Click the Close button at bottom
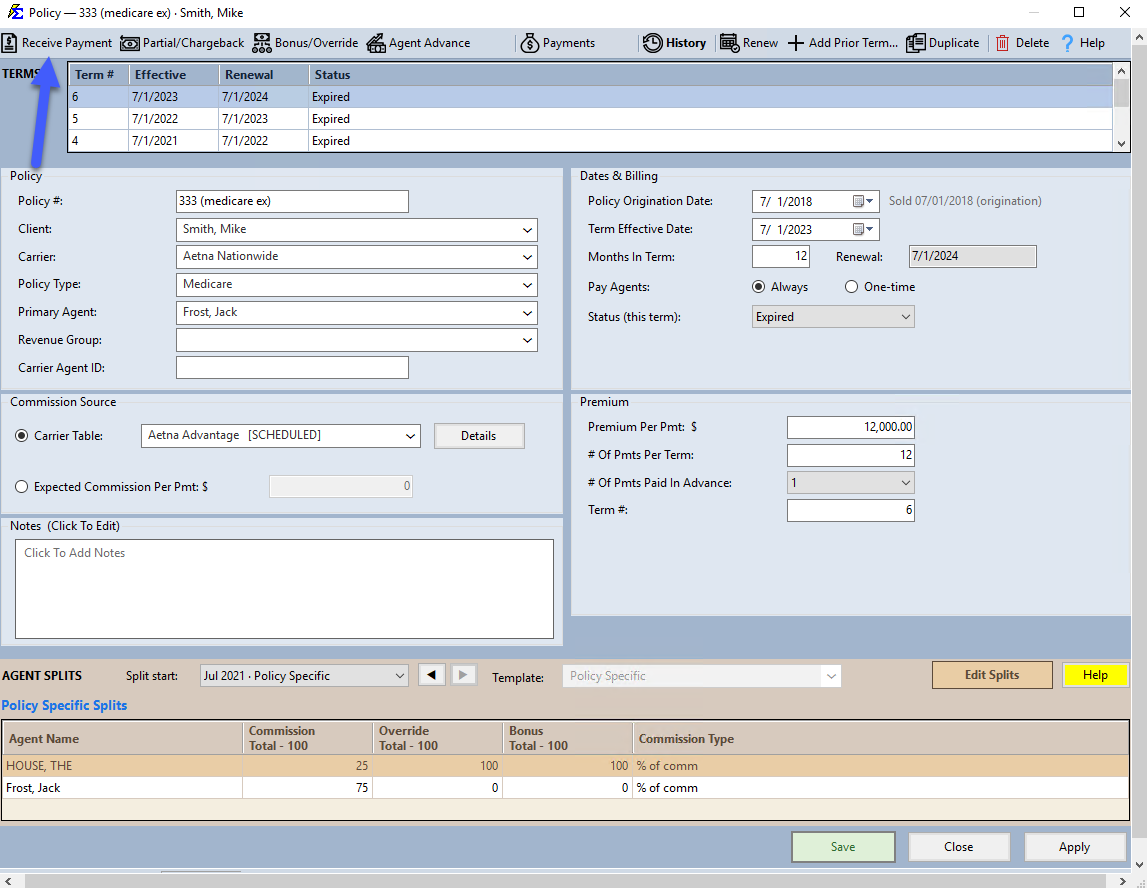This screenshot has height=888, width=1147. [958, 847]
